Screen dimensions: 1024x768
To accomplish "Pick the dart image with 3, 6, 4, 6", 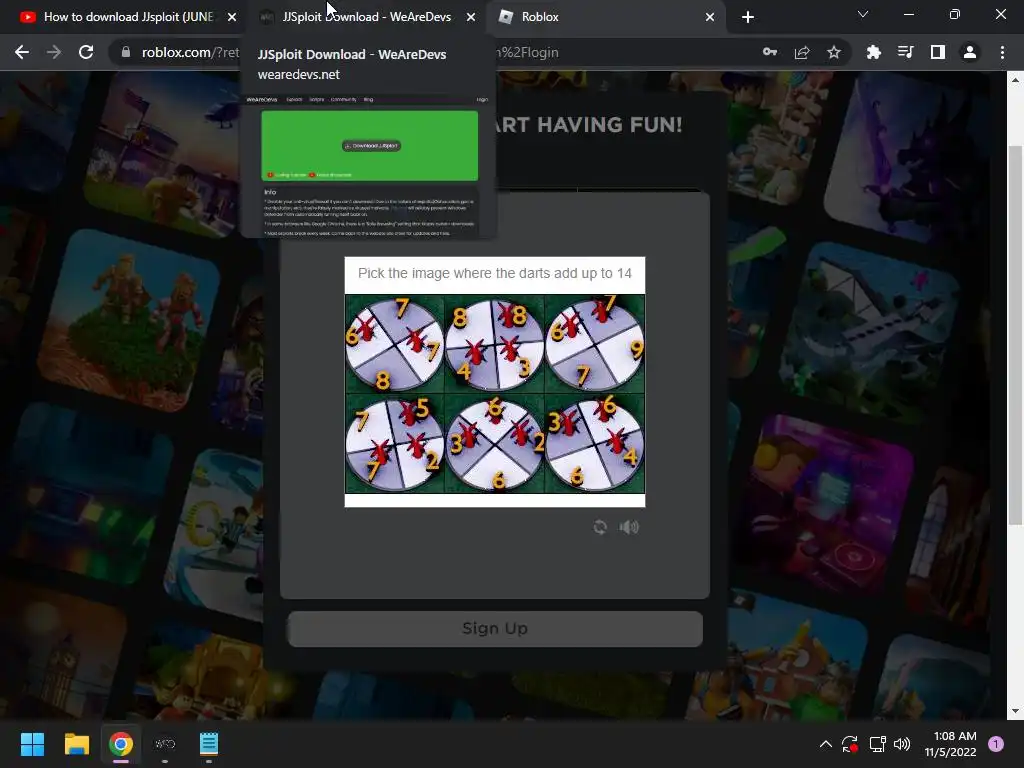I will (x=594, y=443).
